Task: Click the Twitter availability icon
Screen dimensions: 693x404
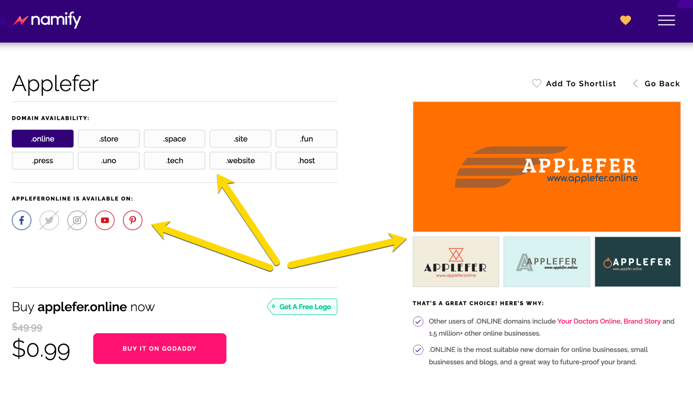Action: (x=49, y=220)
